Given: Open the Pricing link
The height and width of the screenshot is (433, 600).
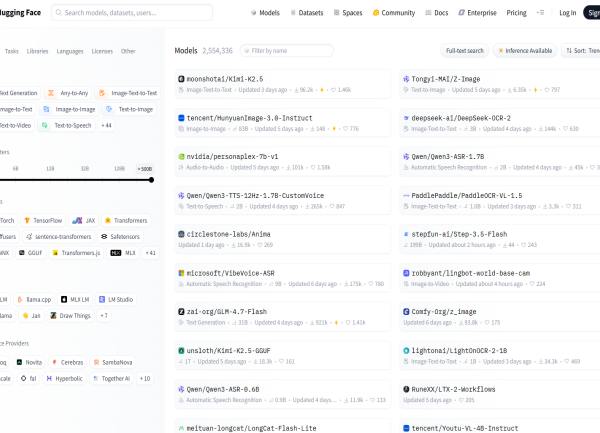Looking at the screenshot, I should 516,13.
